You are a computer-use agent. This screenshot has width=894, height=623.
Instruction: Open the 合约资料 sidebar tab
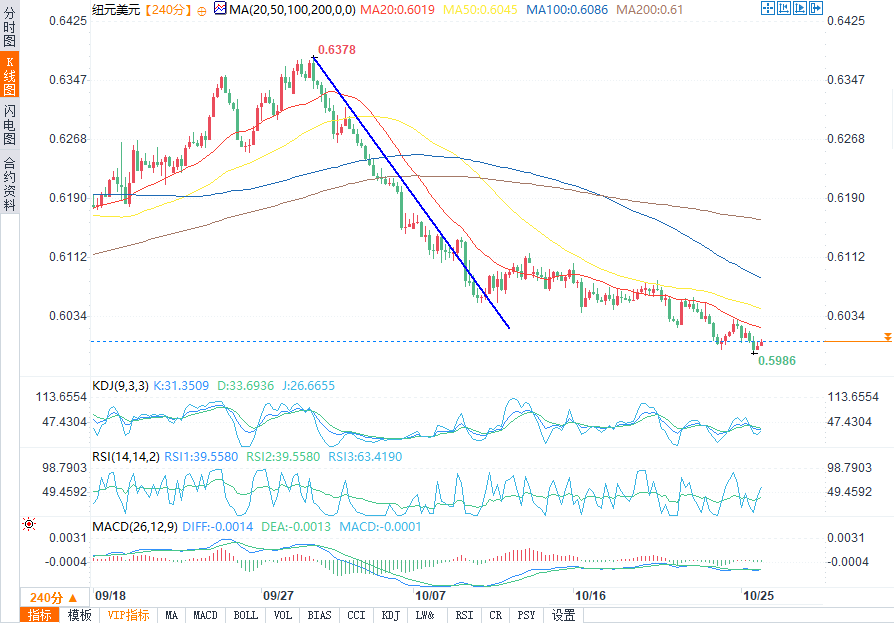[9, 184]
